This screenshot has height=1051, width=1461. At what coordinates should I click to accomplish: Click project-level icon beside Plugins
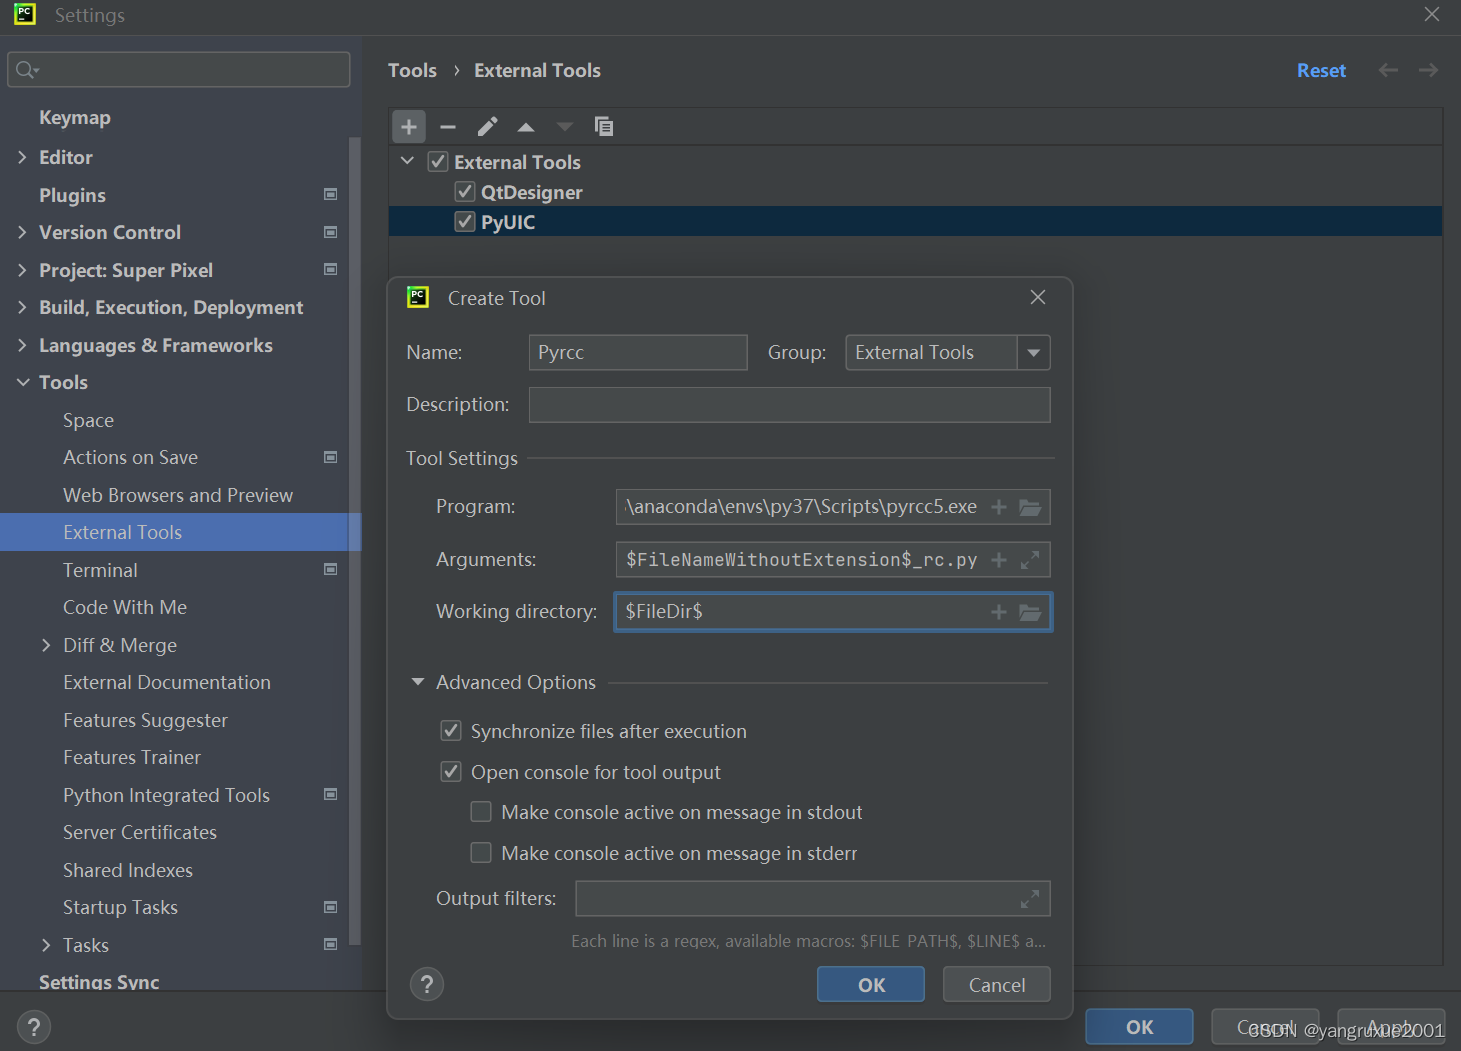[330, 194]
